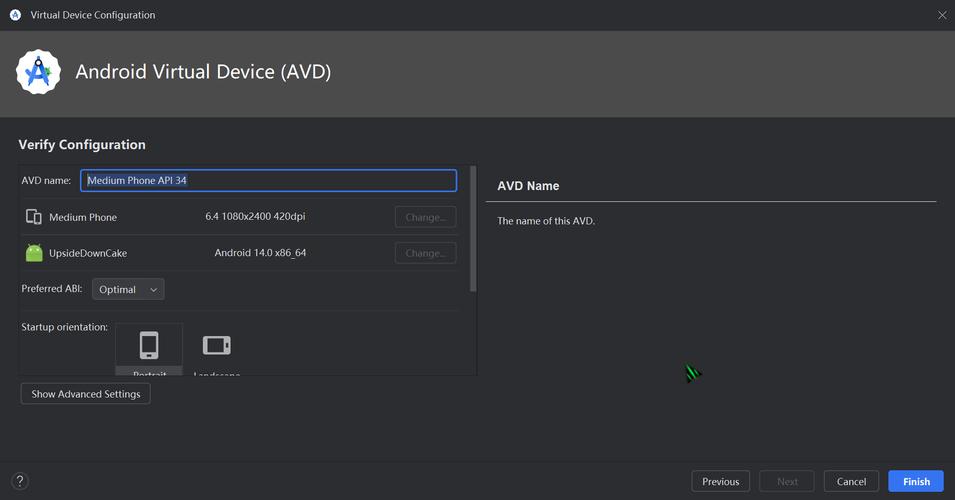Open the Preferred ABI dropdown
Screen dimensions: 955x500
click(128, 289)
